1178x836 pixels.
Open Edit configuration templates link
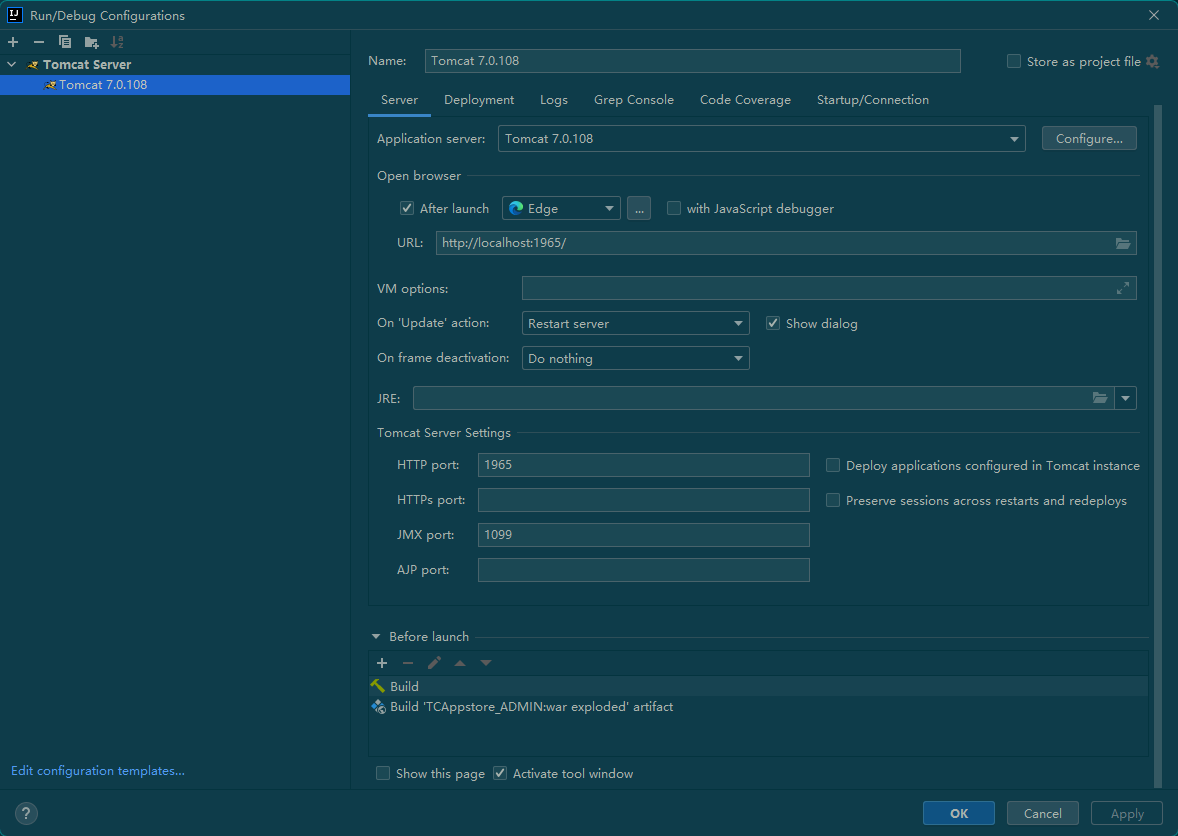tap(98, 771)
